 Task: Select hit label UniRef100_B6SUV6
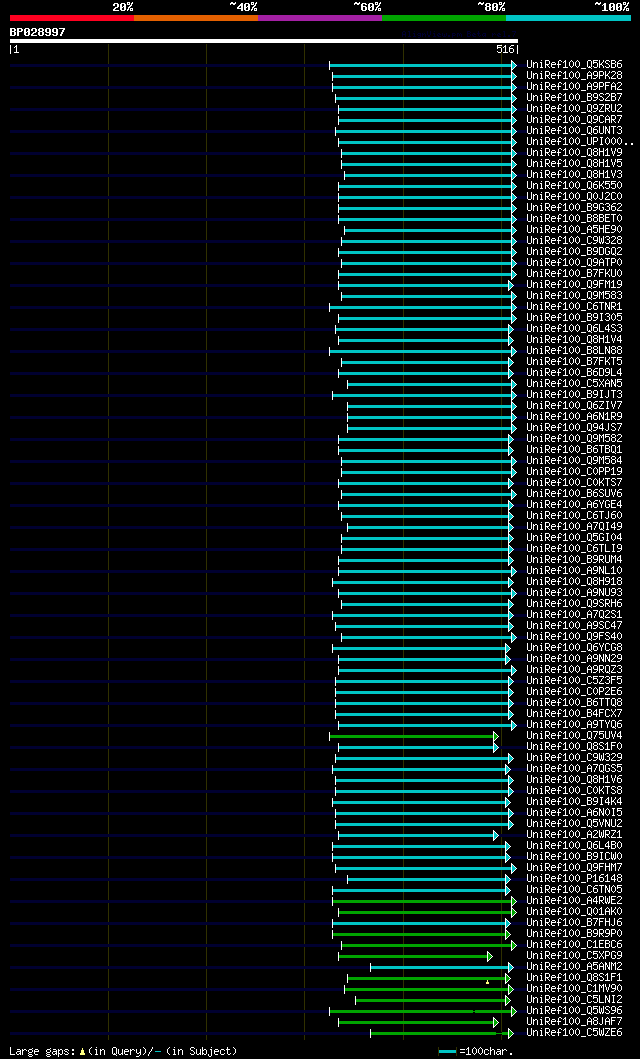tap(575, 494)
